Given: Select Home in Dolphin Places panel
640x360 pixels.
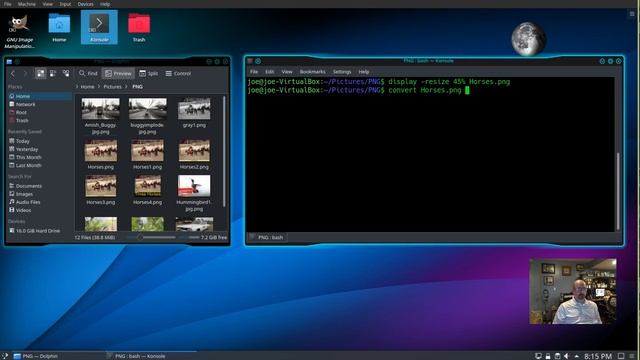Looking at the screenshot, I should click(x=40, y=96).
